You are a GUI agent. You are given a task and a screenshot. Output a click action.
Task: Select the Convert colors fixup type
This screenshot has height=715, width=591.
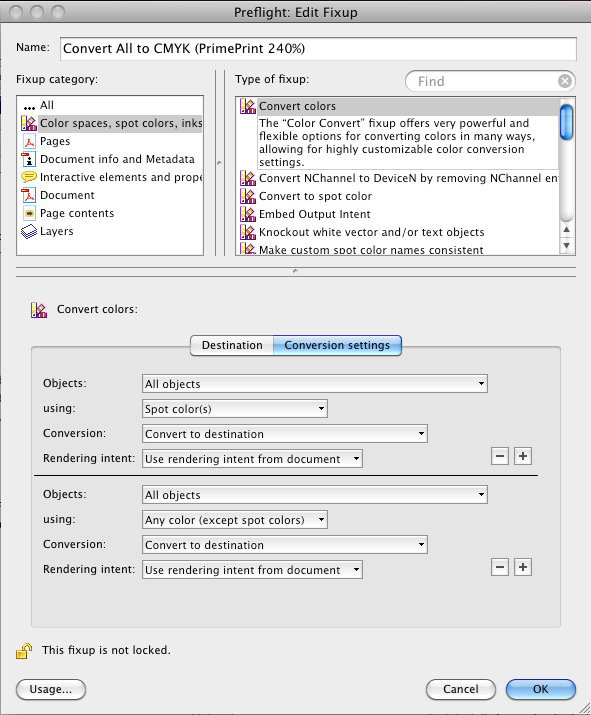[399, 106]
